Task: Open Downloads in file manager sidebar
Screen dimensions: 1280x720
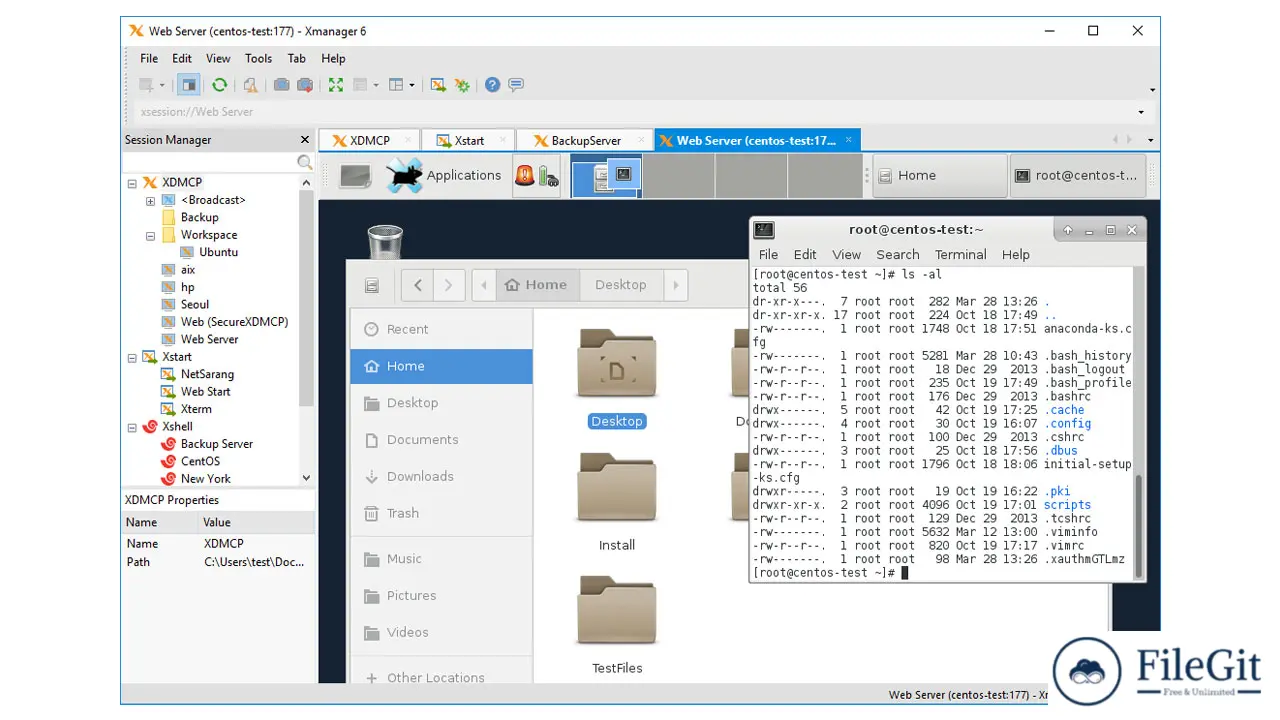Action: coord(441,476)
